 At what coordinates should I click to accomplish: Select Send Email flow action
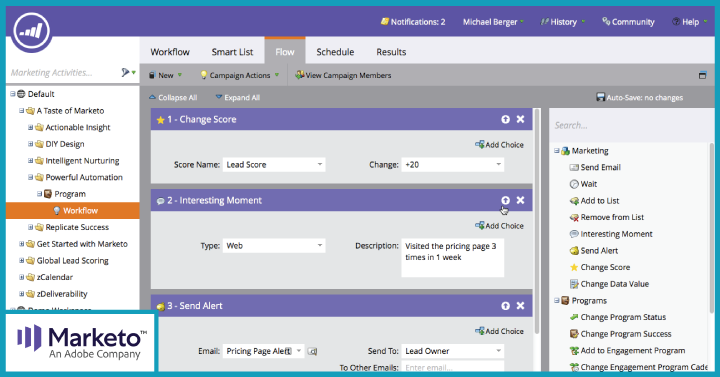[x=595, y=168]
